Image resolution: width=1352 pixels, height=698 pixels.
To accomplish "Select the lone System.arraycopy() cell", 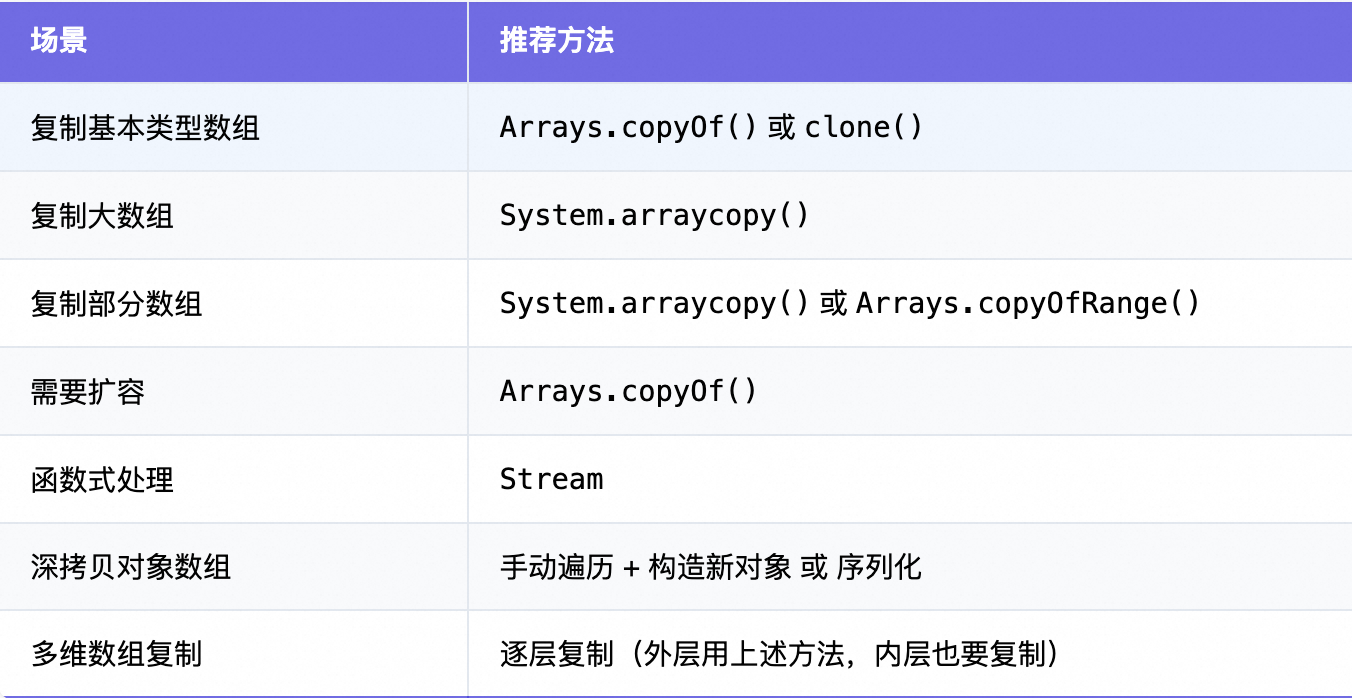I will [x=910, y=215].
